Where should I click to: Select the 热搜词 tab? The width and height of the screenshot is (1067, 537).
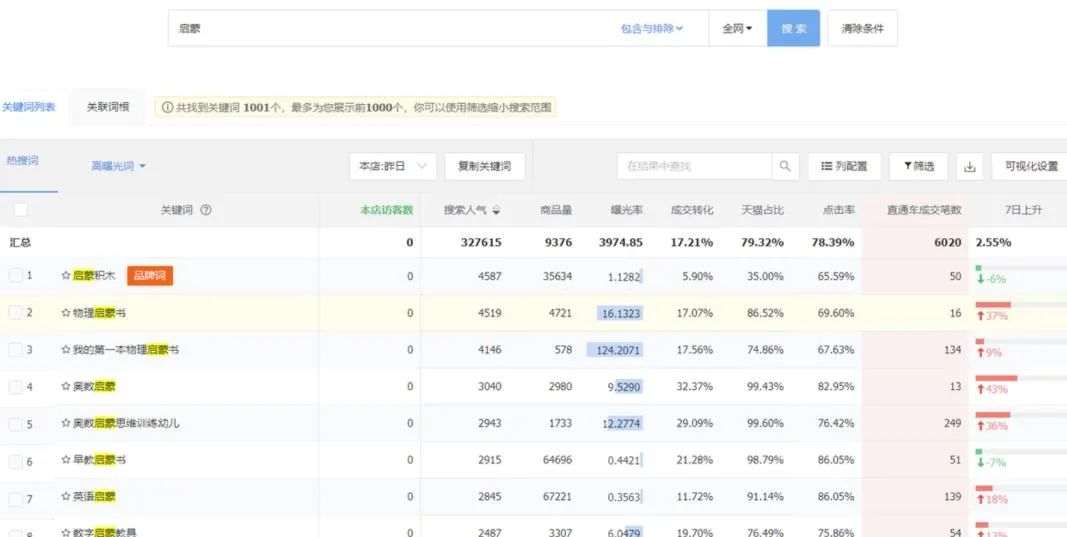pos(22,161)
